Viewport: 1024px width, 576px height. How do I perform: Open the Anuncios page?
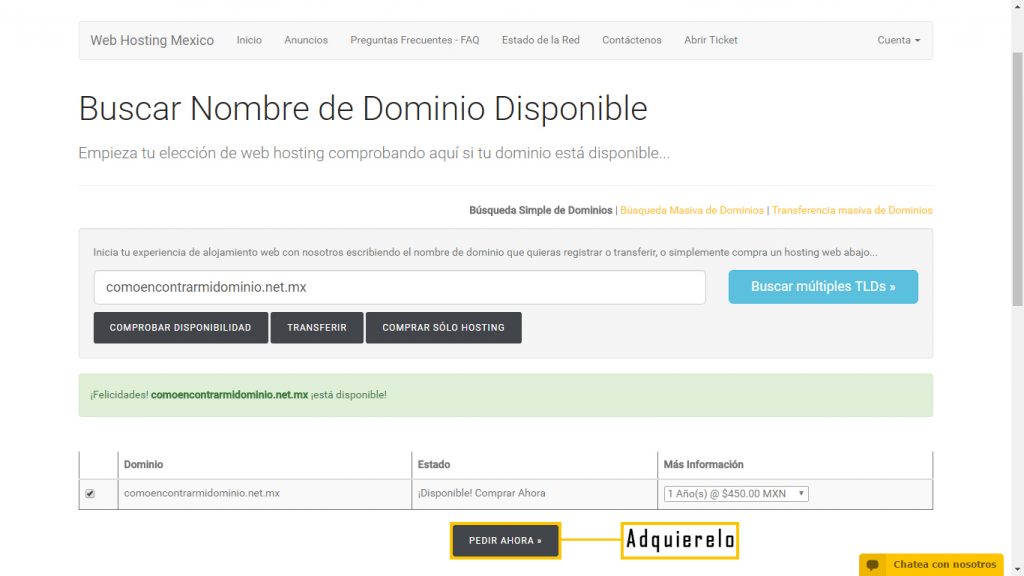pos(306,40)
